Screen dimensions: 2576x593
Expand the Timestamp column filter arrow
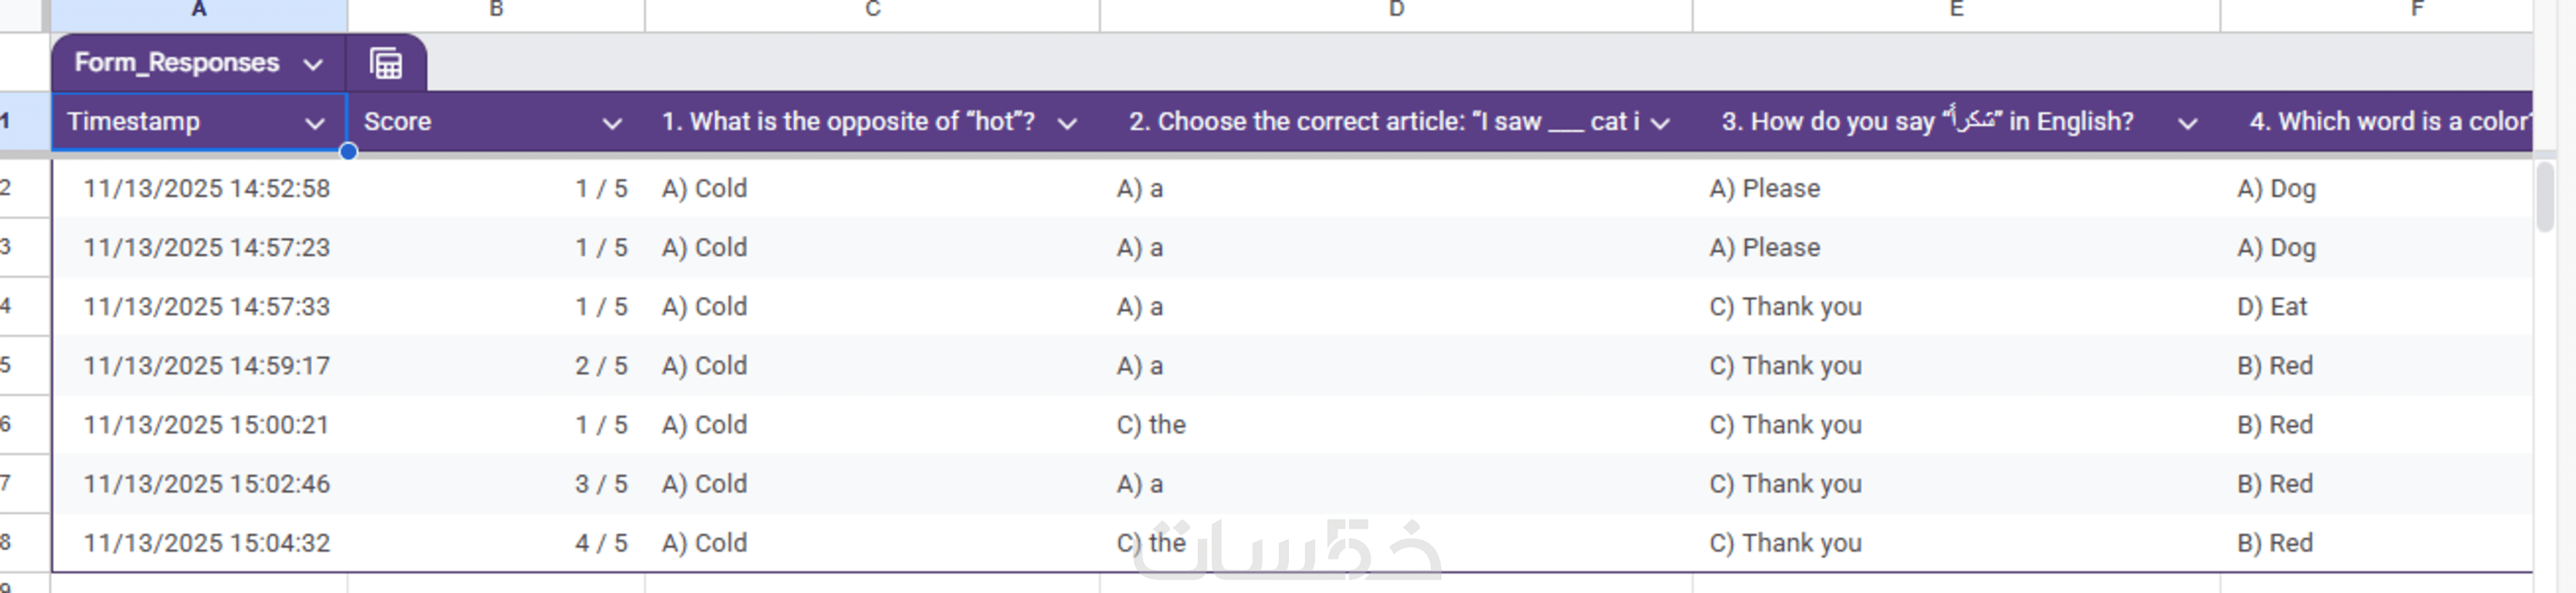click(314, 123)
